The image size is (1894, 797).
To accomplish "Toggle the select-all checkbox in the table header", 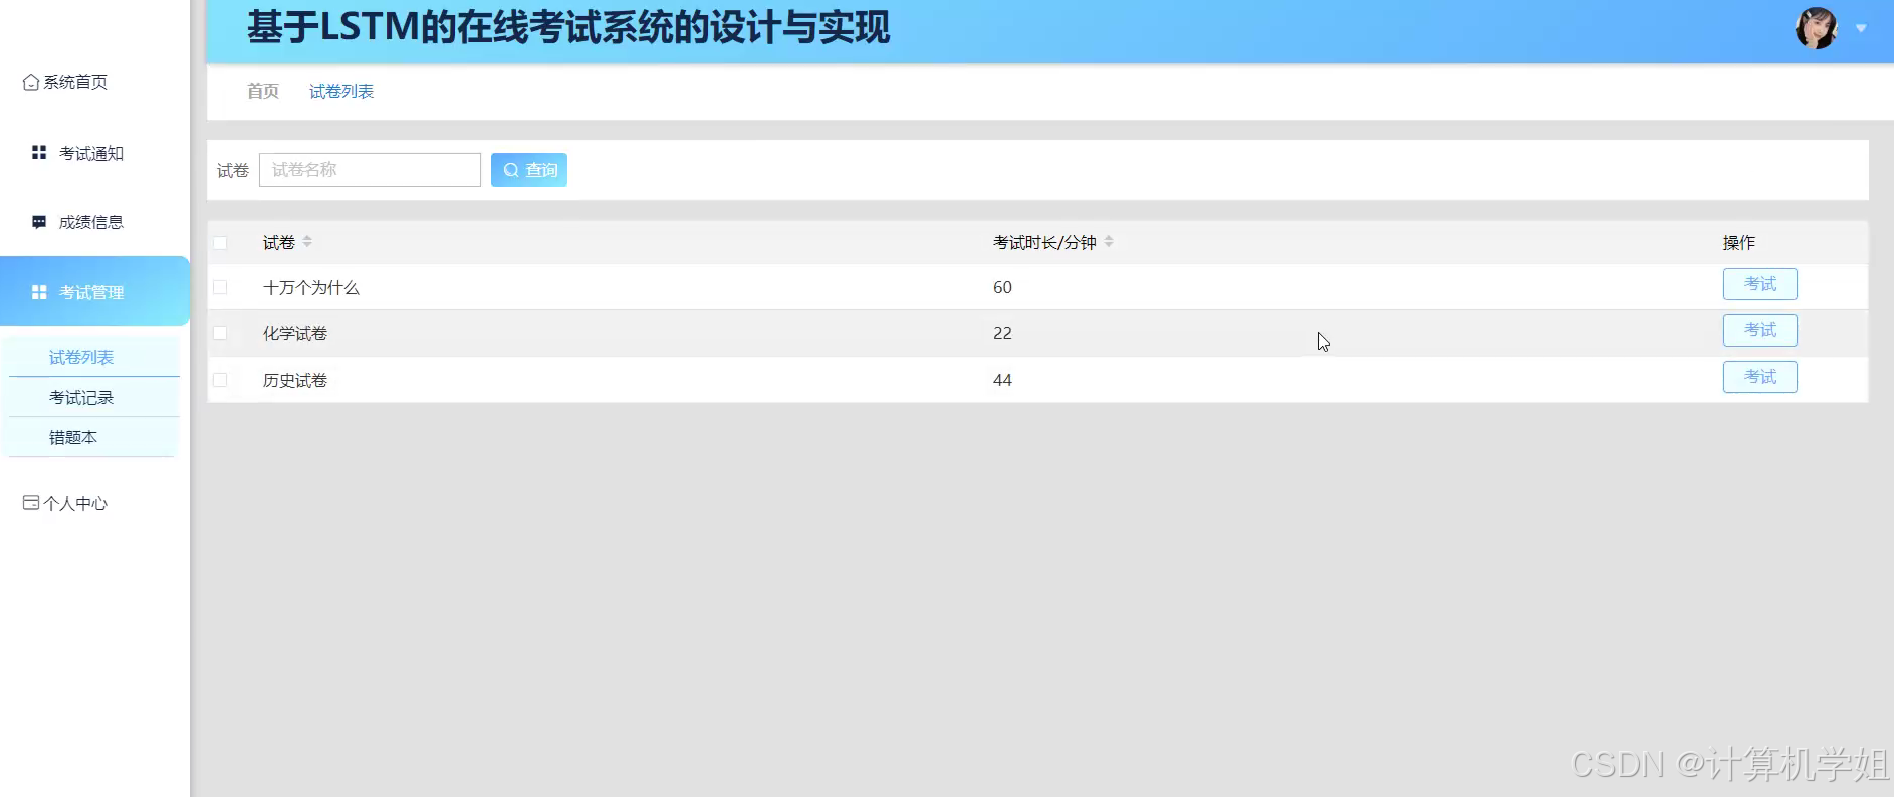I will [220, 243].
